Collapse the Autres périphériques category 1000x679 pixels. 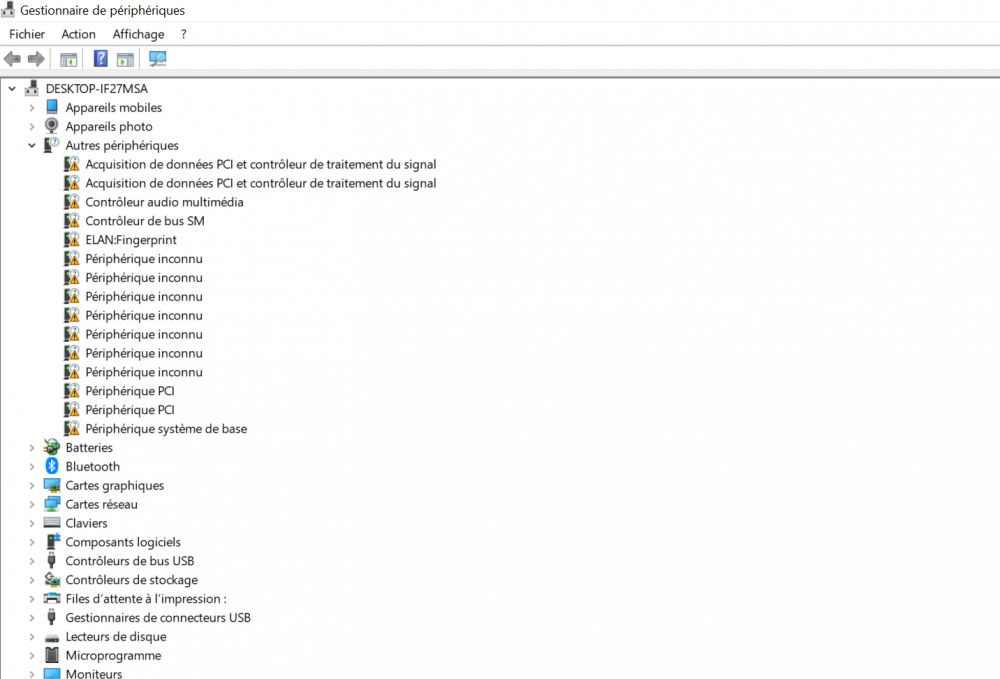coord(31,145)
